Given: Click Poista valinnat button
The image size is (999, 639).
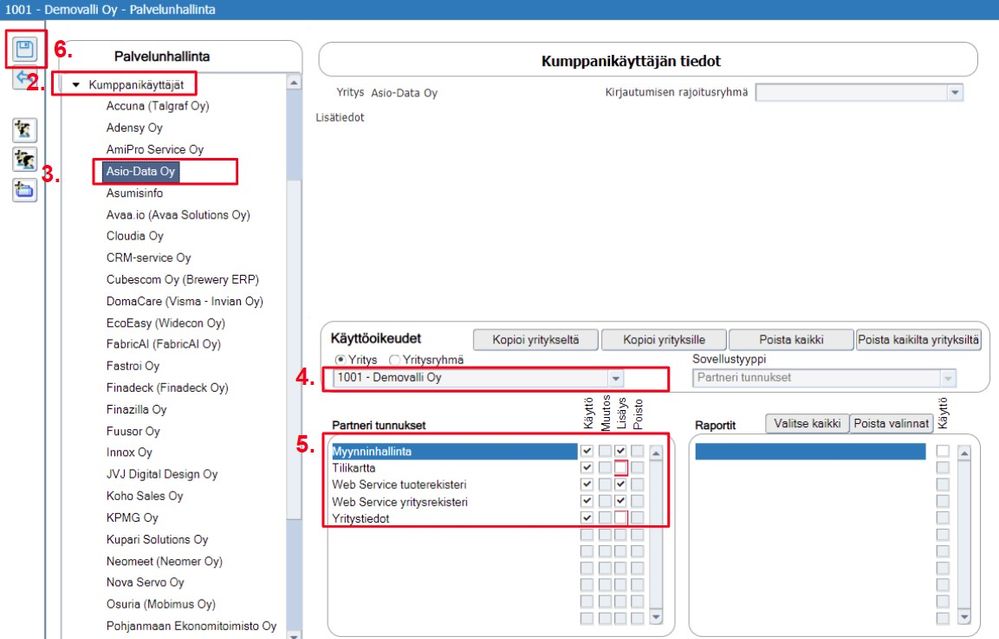Looking at the screenshot, I should pos(891,424).
